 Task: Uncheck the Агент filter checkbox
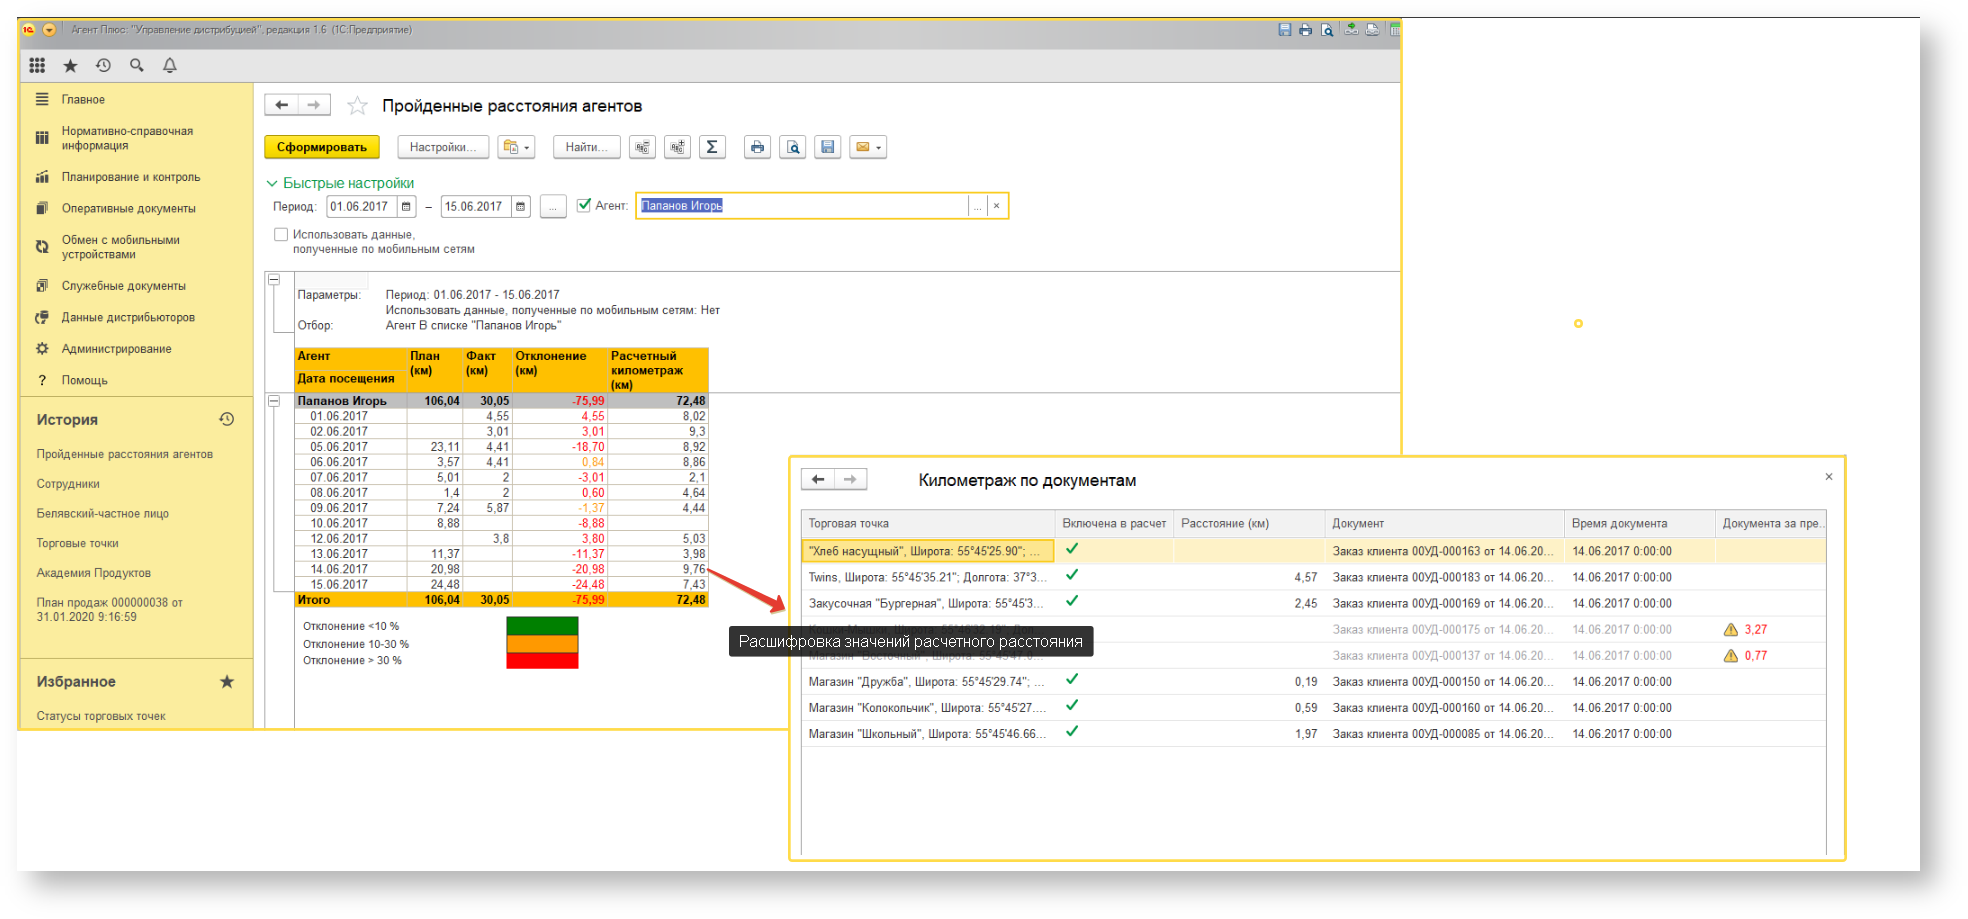(x=584, y=205)
